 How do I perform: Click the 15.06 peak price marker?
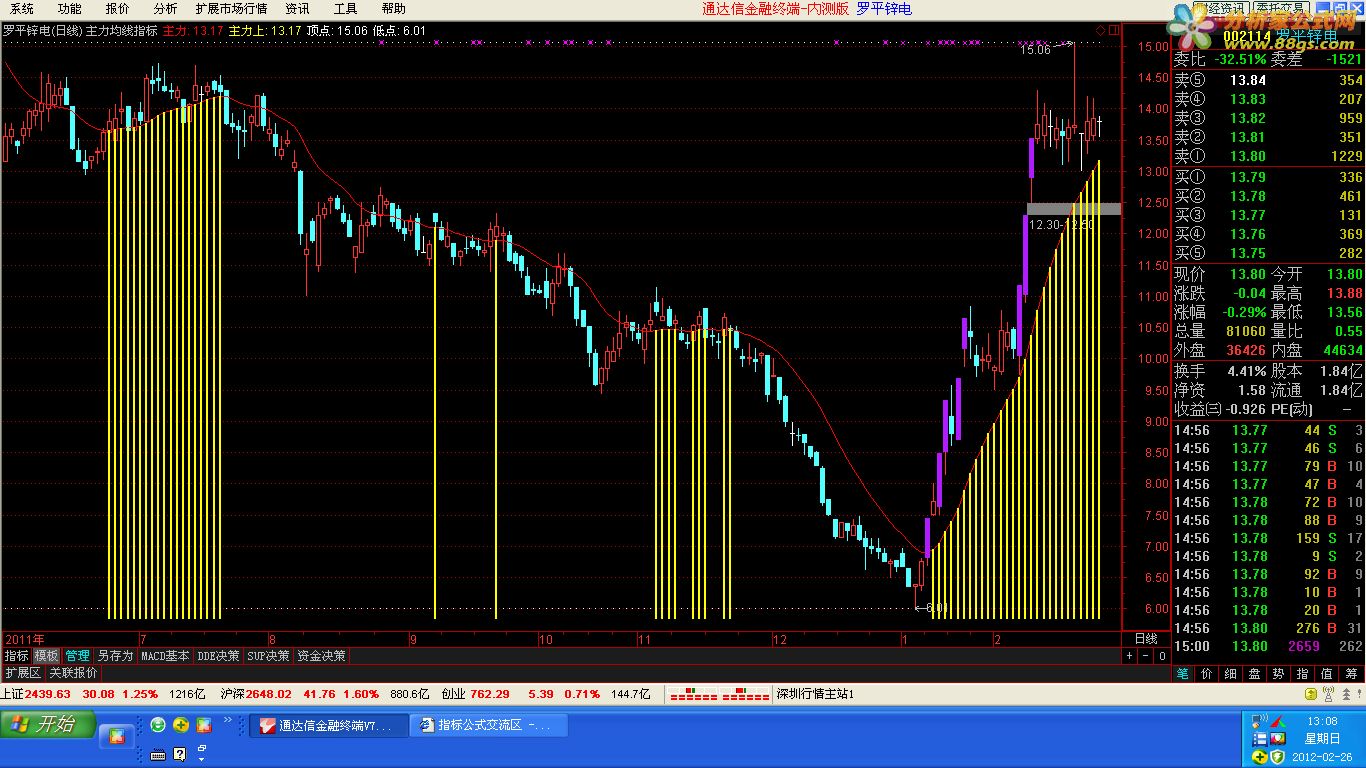point(1035,49)
